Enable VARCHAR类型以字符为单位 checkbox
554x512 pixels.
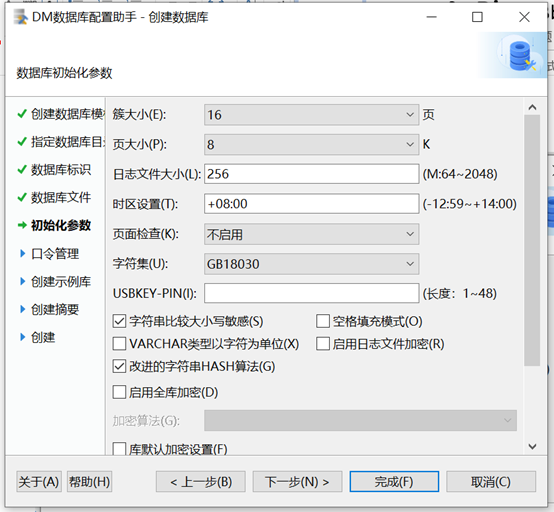[x=119, y=344]
